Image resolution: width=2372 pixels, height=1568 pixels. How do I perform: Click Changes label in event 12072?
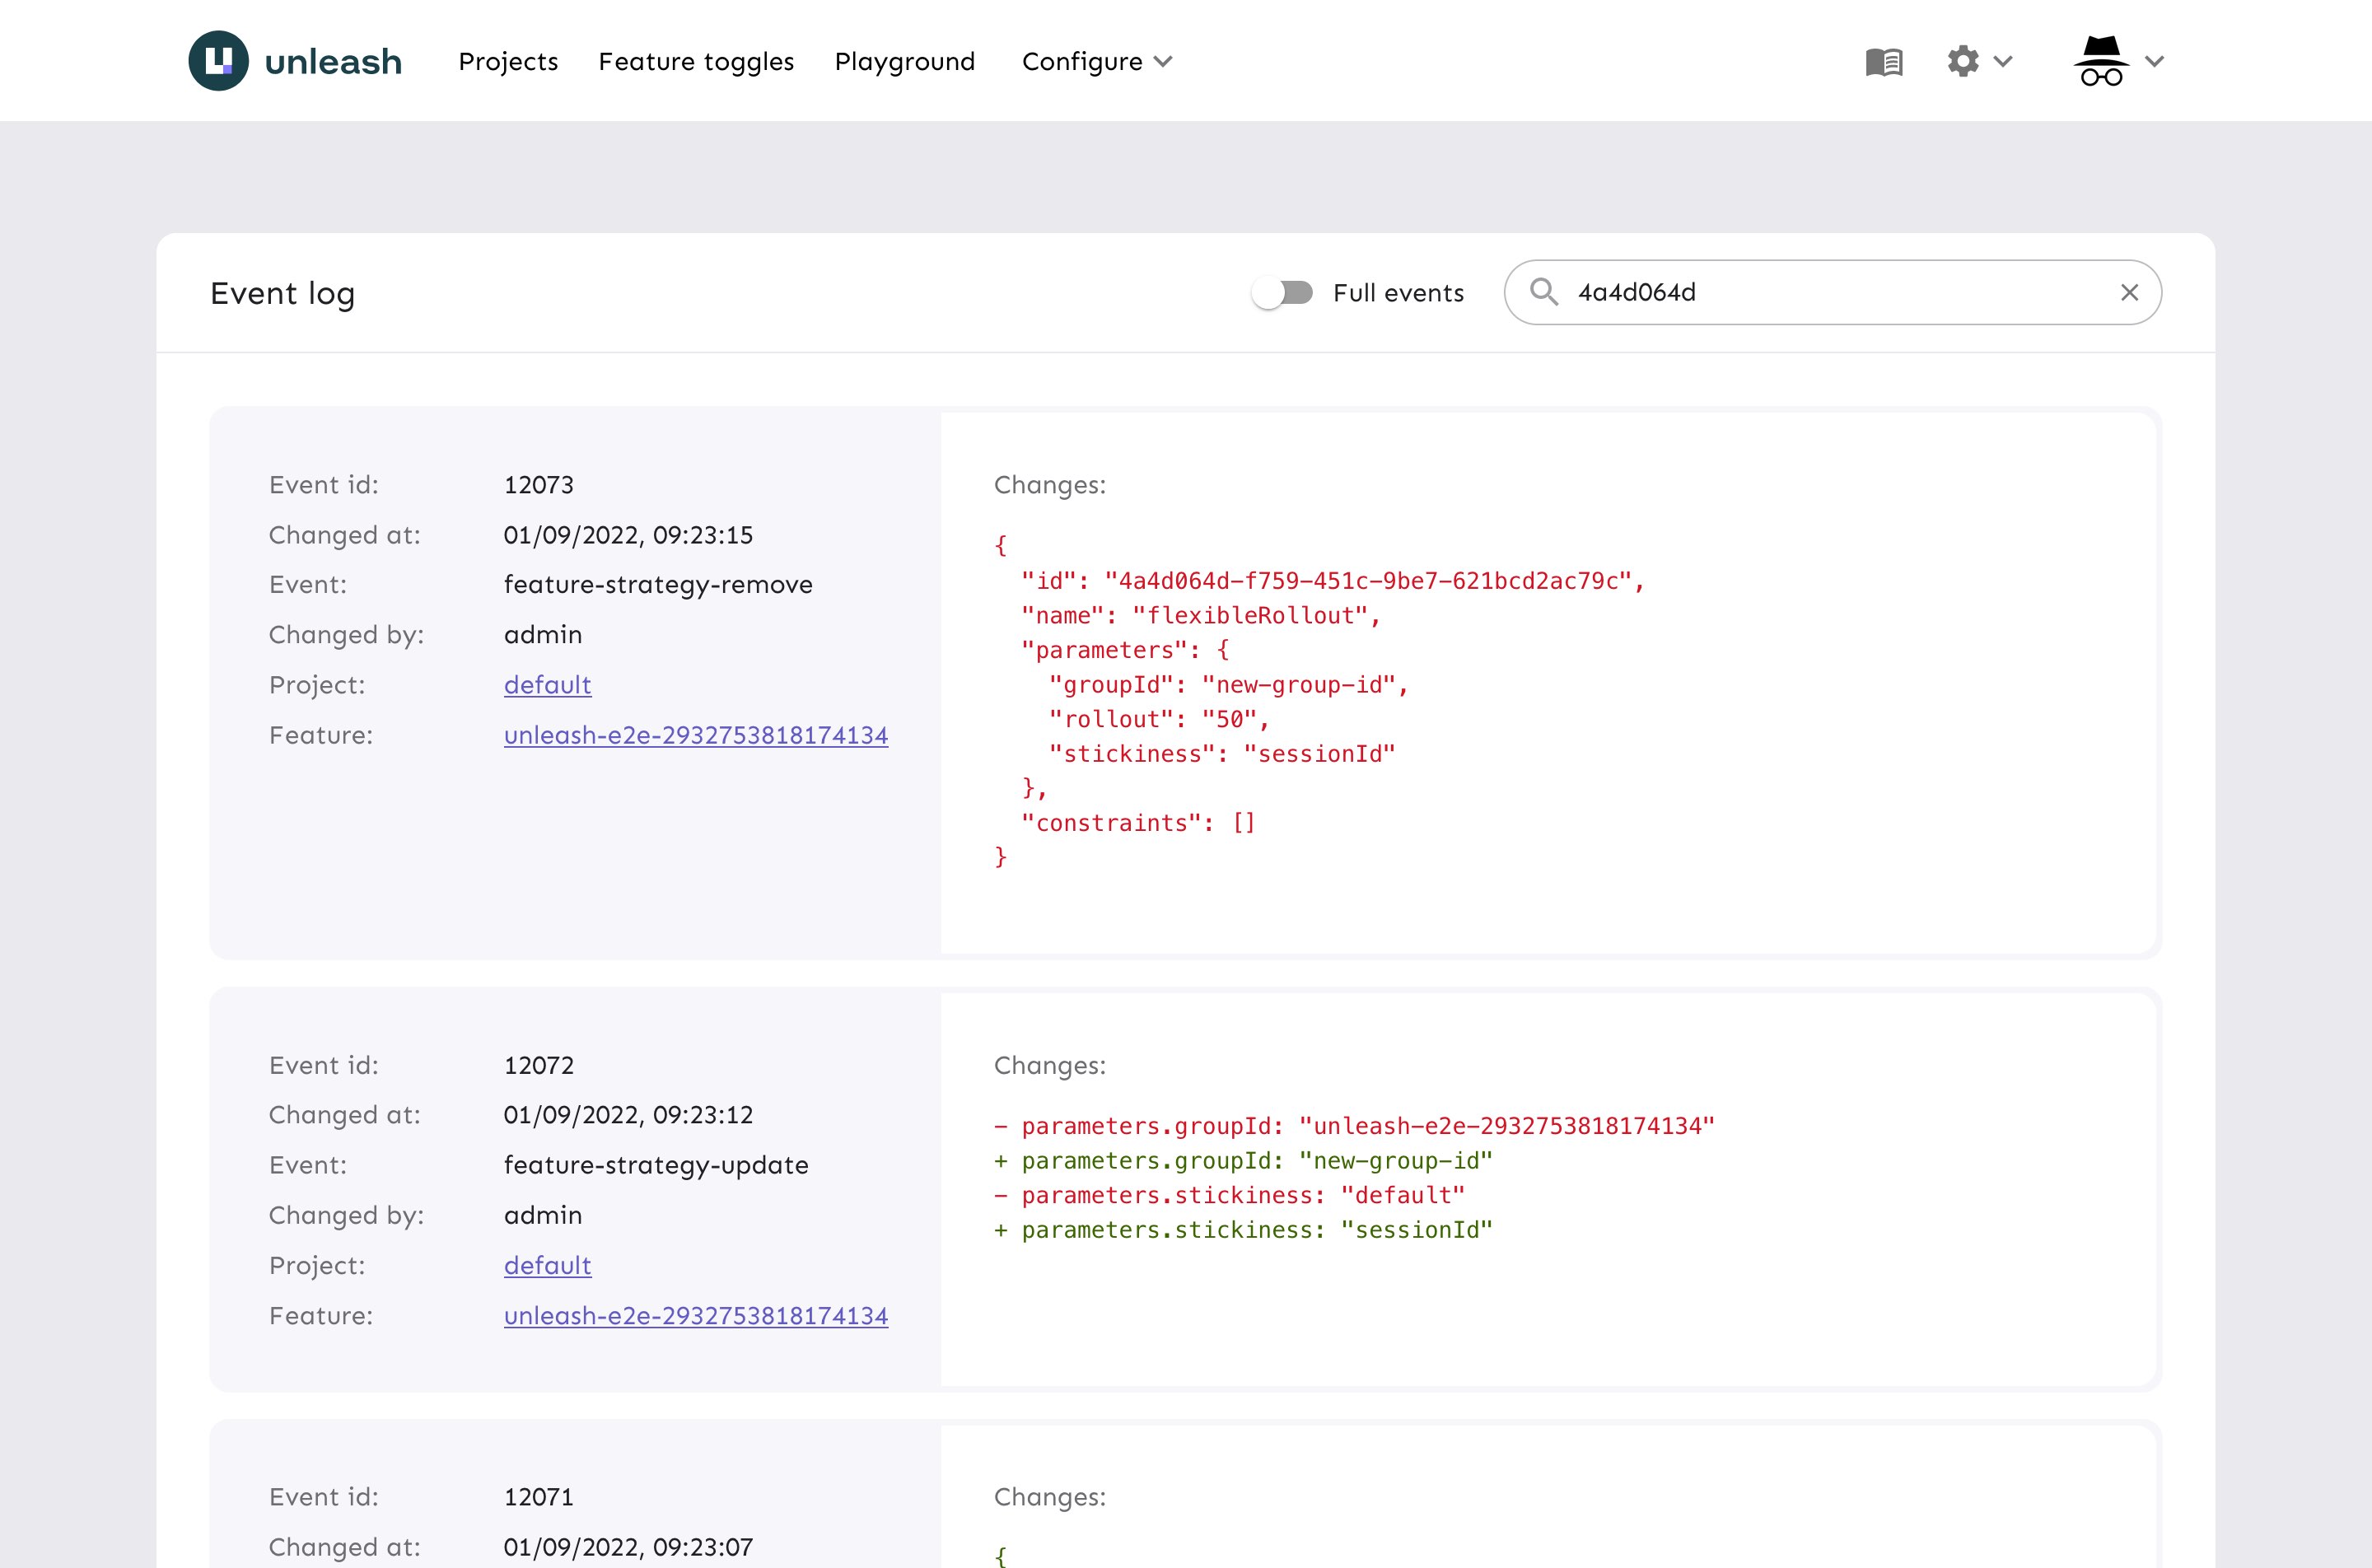[1050, 1065]
